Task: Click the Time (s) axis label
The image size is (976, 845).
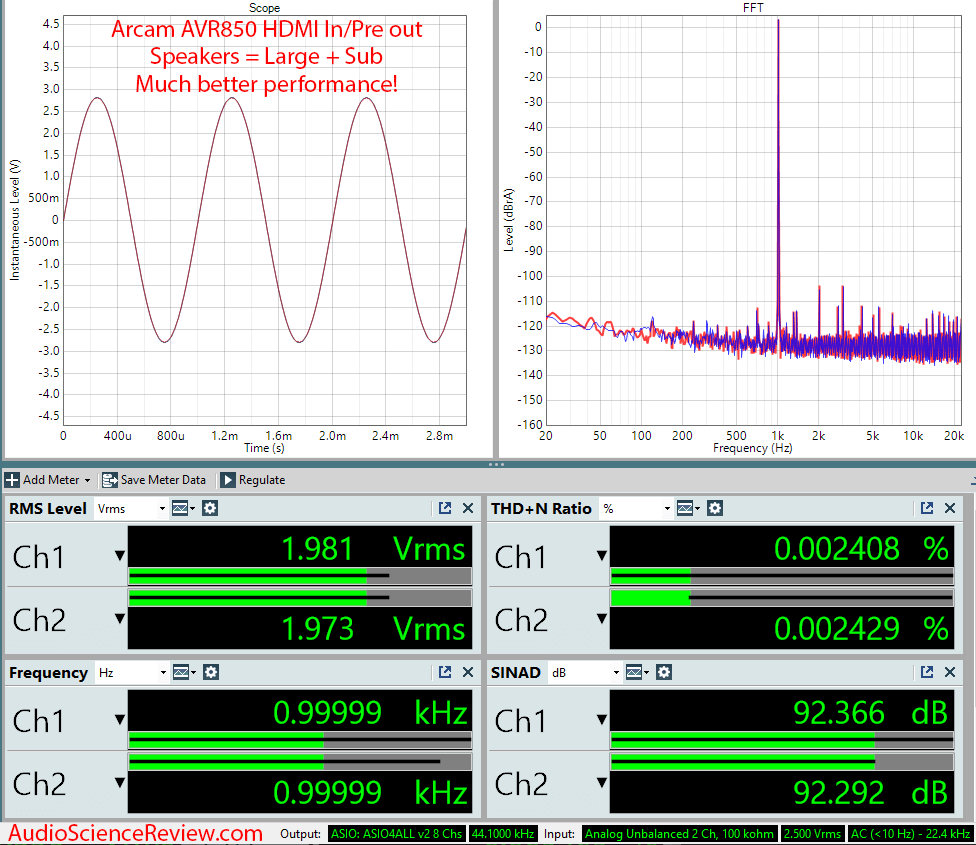Action: tap(265, 448)
